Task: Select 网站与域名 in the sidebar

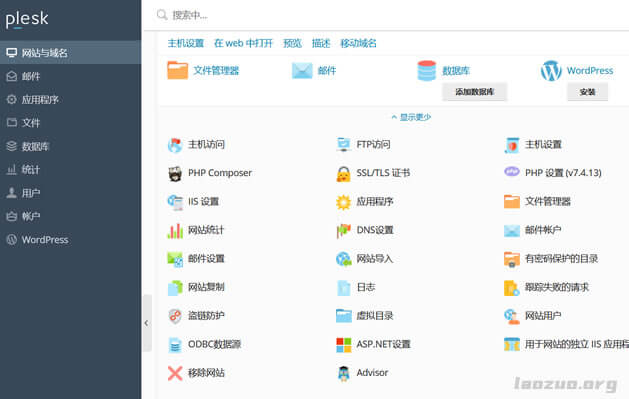Action: [x=71, y=53]
